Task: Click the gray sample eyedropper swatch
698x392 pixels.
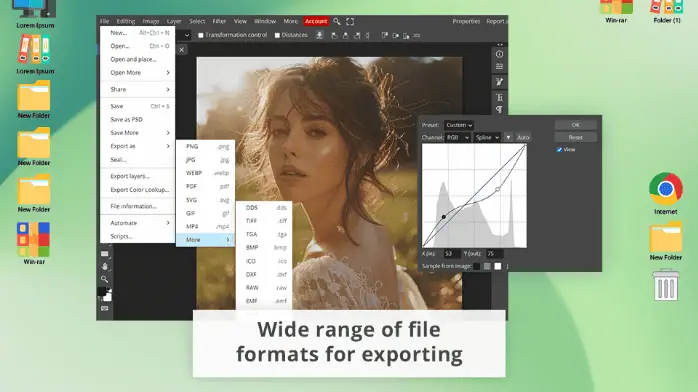Action: (487, 267)
